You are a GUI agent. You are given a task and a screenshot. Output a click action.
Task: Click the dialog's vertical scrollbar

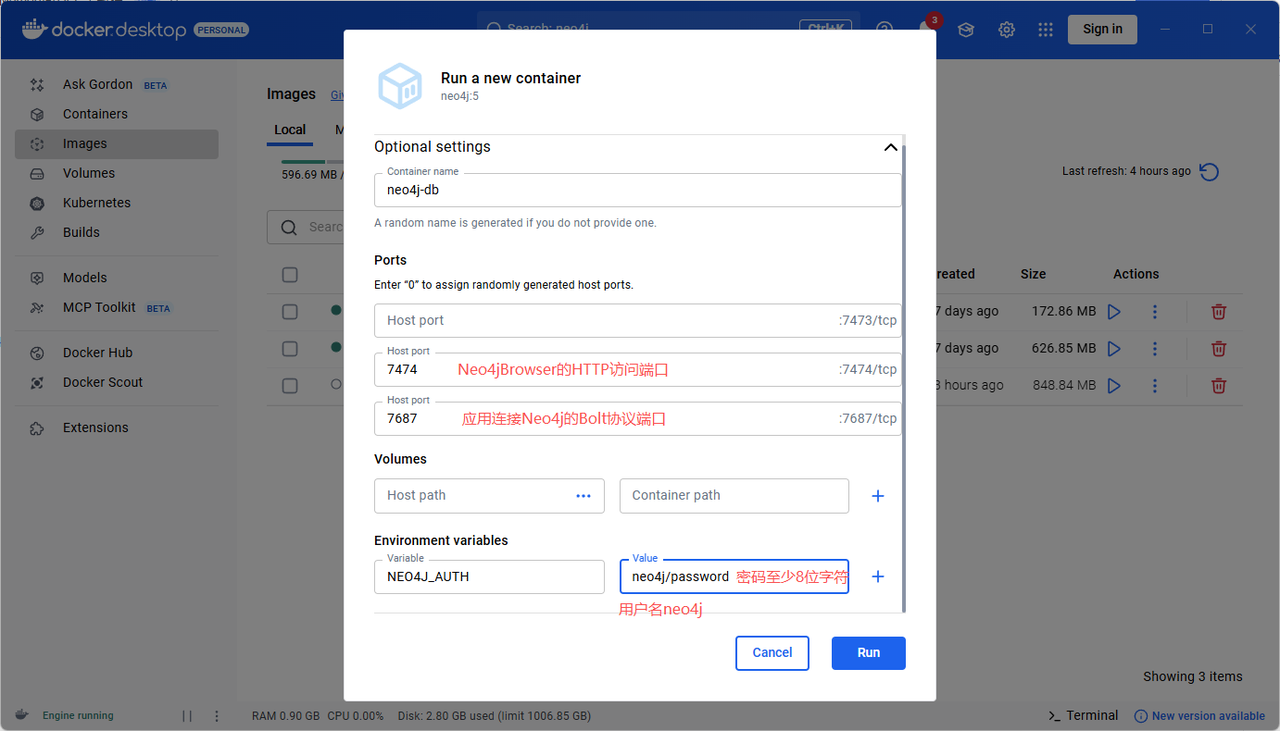pos(904,378)
